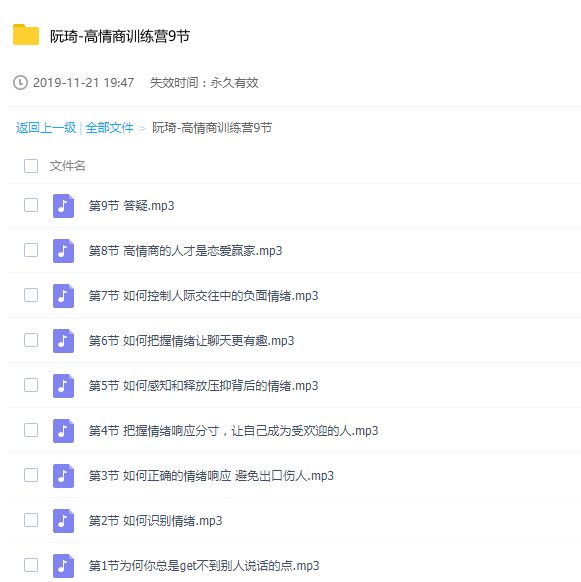
Task: Open file 第8节 高情商的人才是恋爱赢家.mp3
Action: pos(185,251)
